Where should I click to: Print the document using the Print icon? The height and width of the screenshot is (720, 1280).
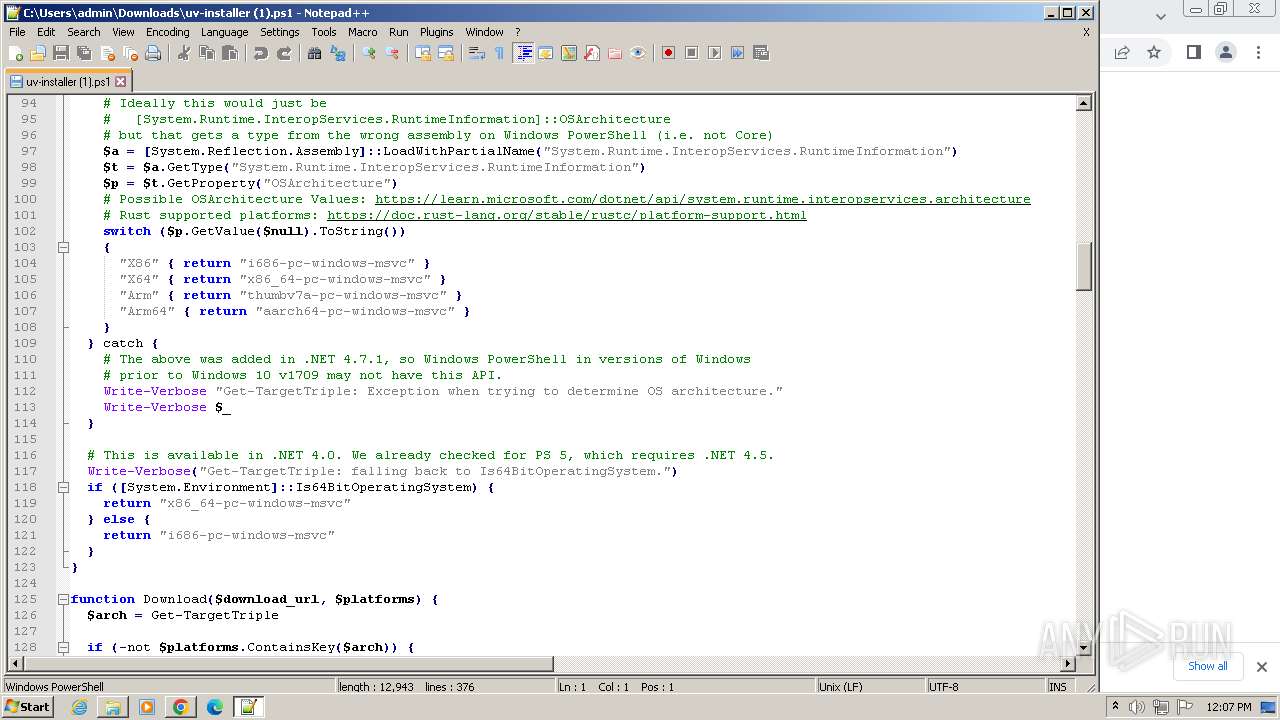point(153,53)
